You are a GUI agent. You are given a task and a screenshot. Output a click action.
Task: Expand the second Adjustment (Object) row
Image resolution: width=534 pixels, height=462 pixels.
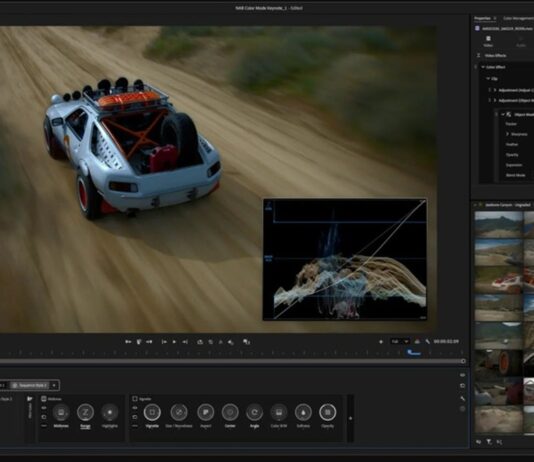495,100
